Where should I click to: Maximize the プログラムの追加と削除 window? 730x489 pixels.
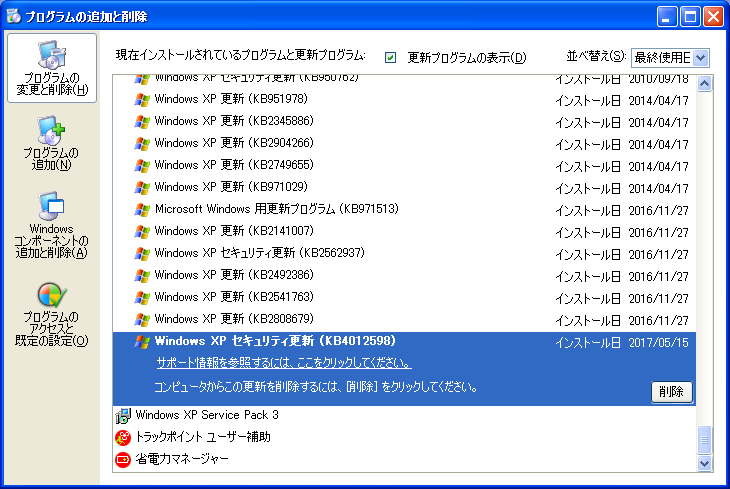click(x=690, y=17)
